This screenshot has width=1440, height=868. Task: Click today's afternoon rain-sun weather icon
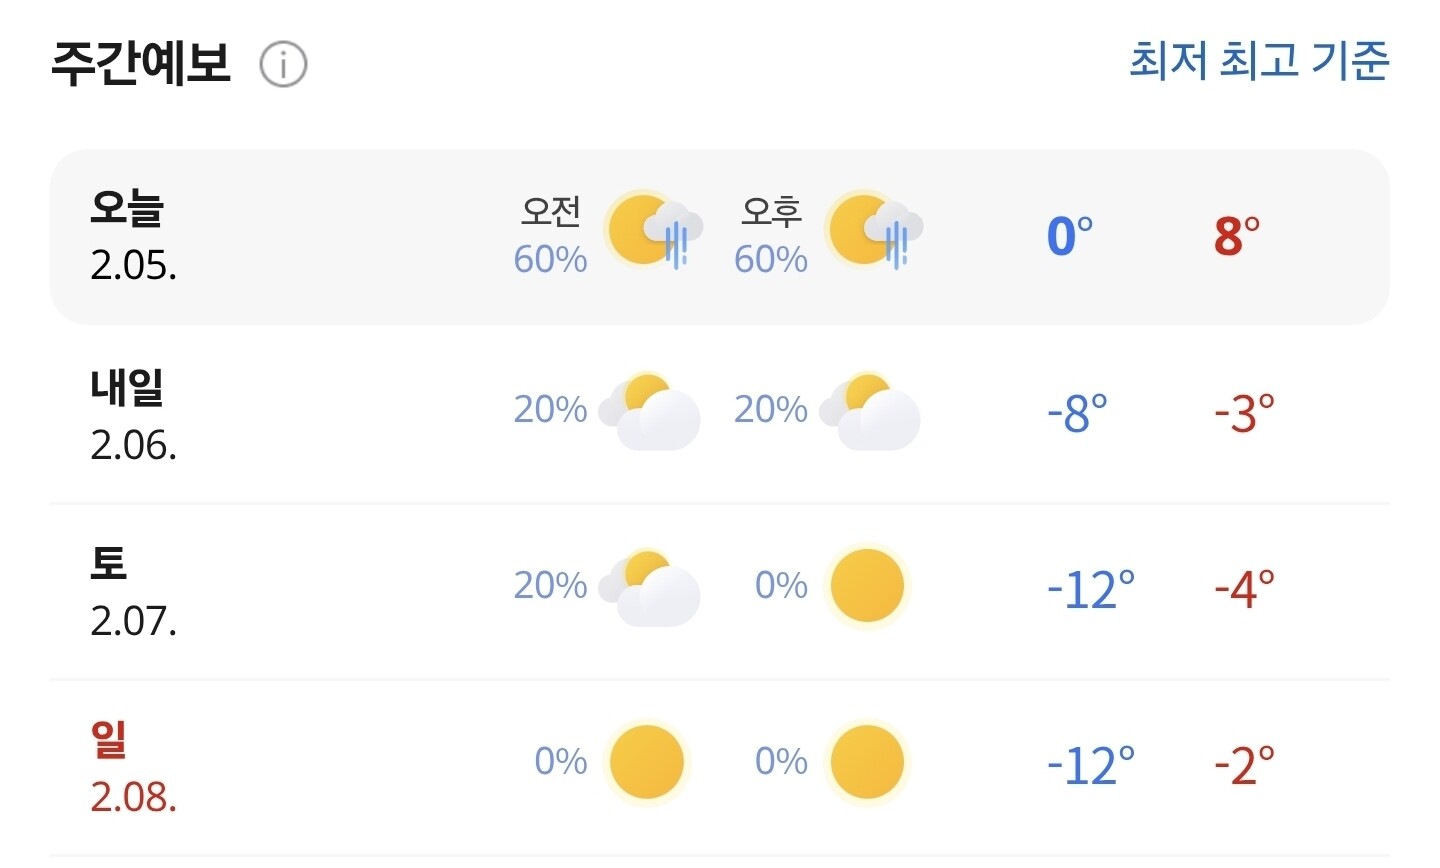click(x=873, y=231)
